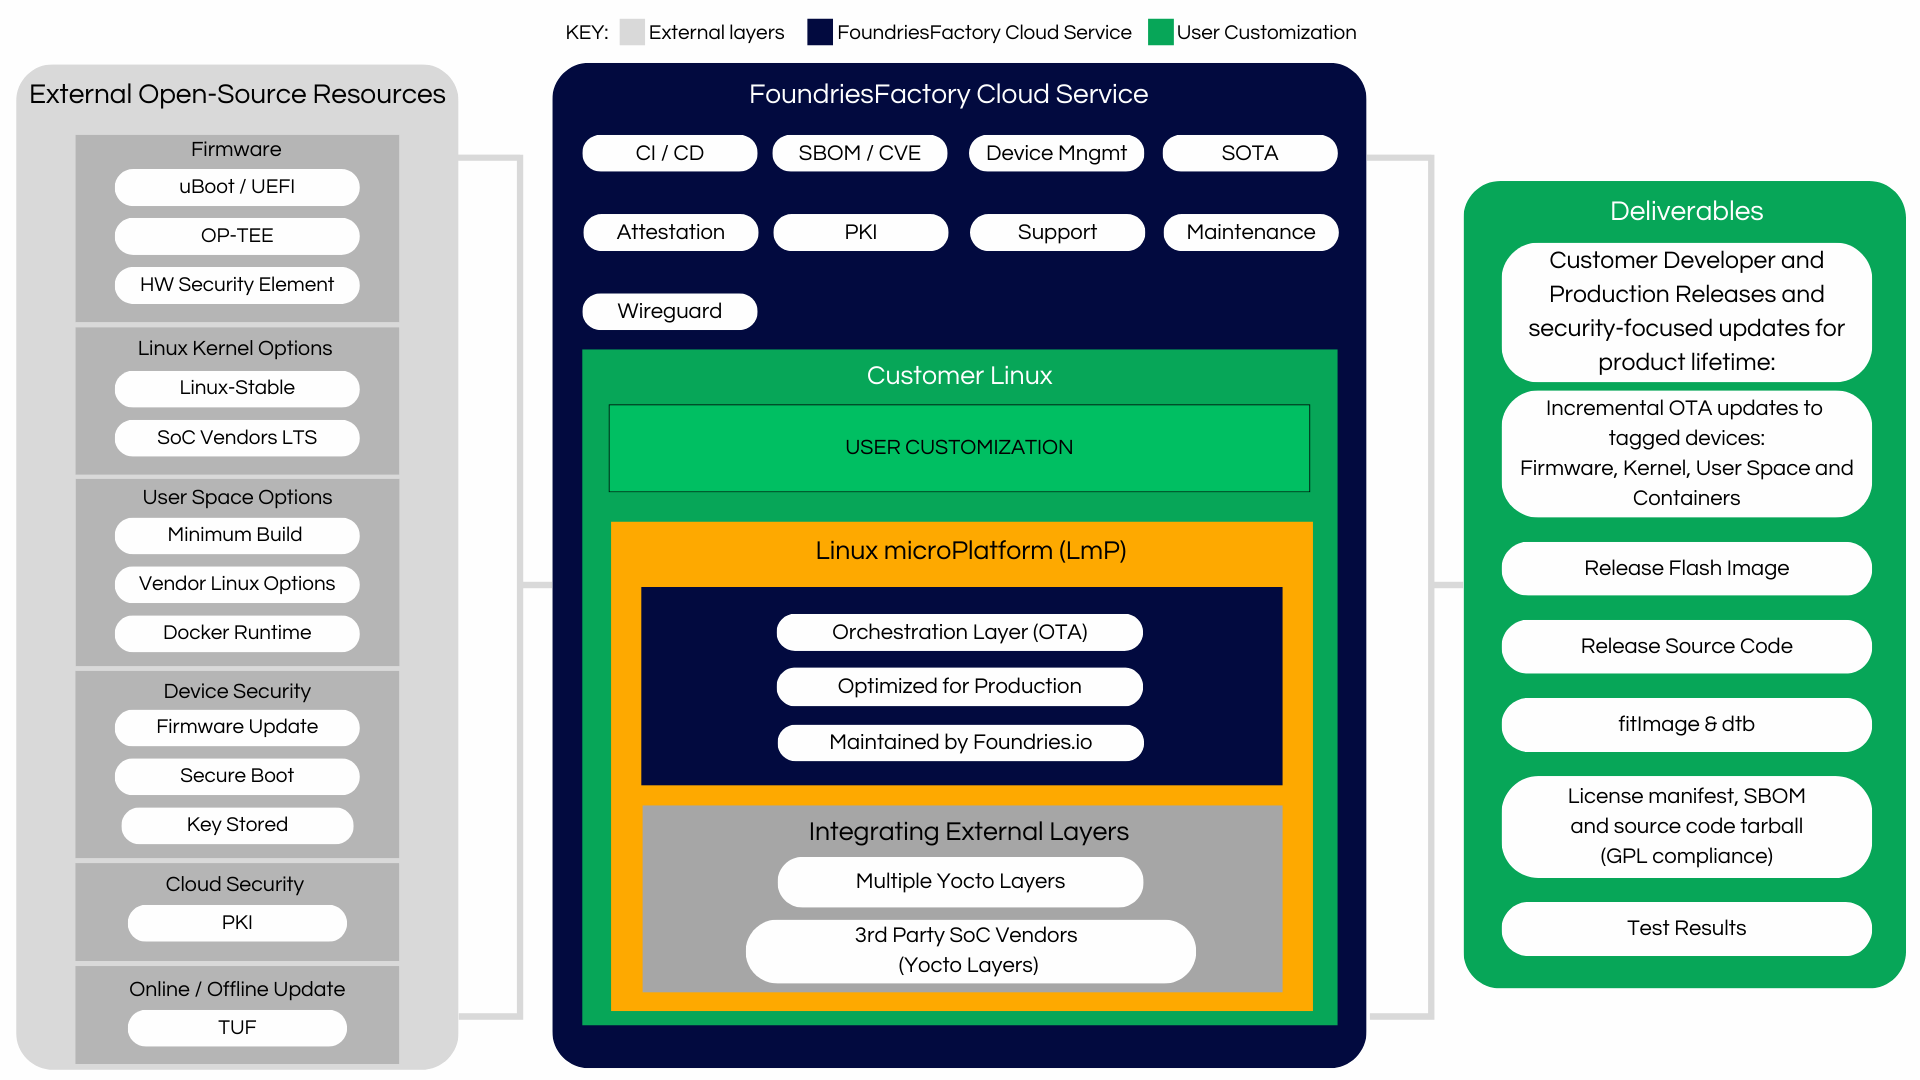Toggle the Secure Boot item
The width and height of the screenshot is (1920, 1080).
click(236, 775)
